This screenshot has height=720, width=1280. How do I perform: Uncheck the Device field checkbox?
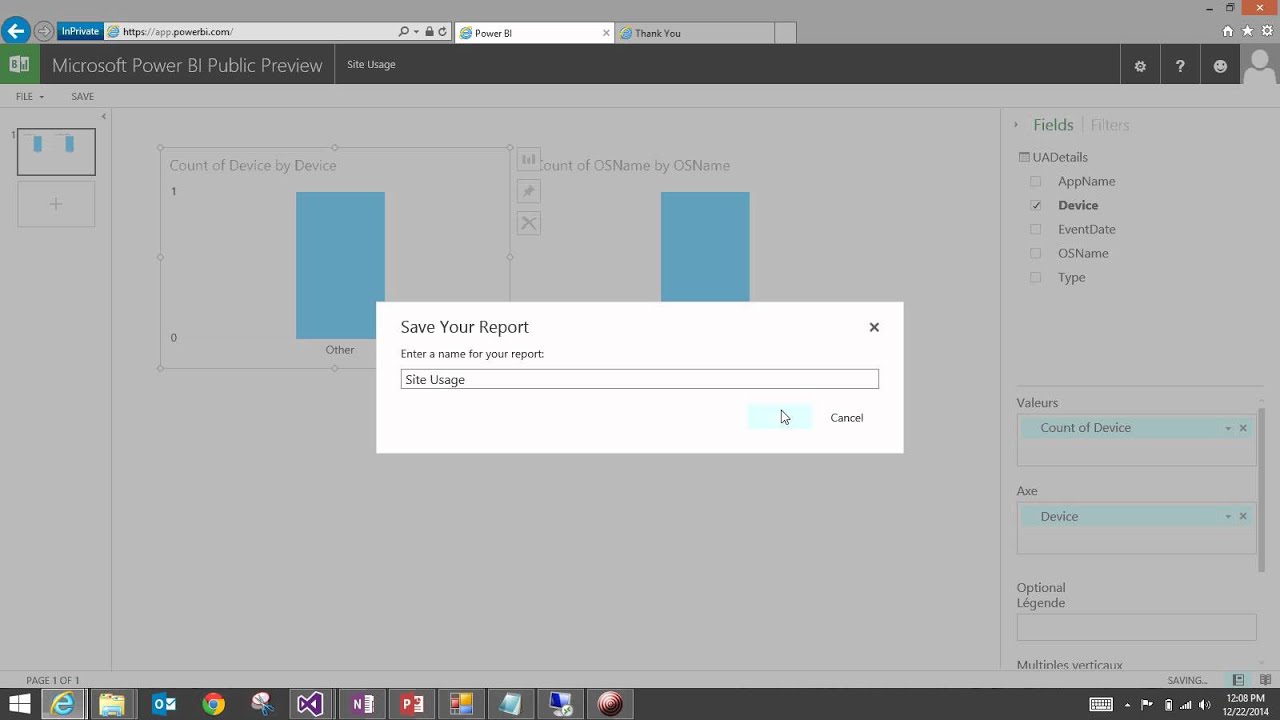tap(1036, 205)
